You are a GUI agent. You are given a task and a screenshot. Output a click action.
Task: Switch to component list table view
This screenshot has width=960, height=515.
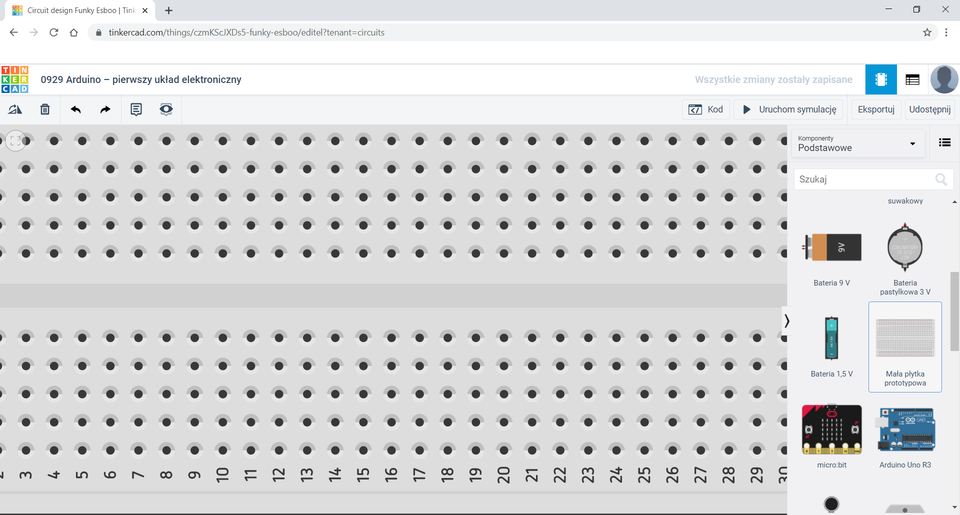912,79
